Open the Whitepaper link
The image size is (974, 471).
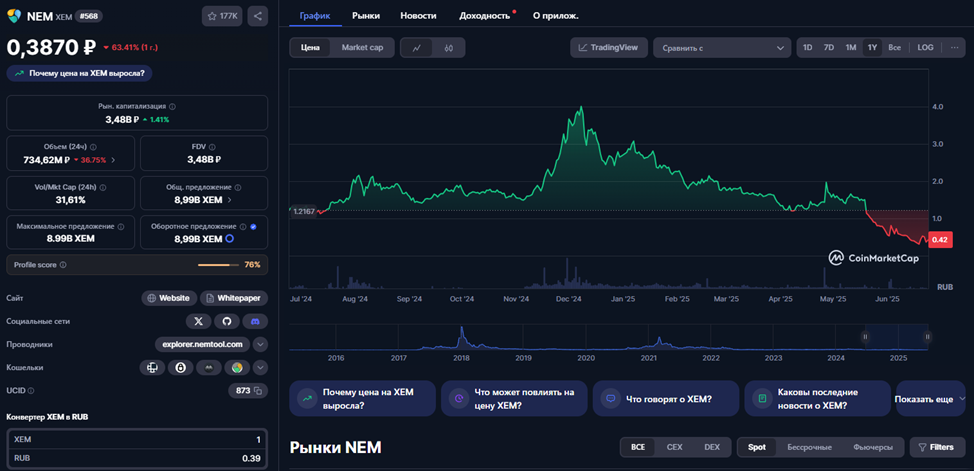click(x=234, y=298)
